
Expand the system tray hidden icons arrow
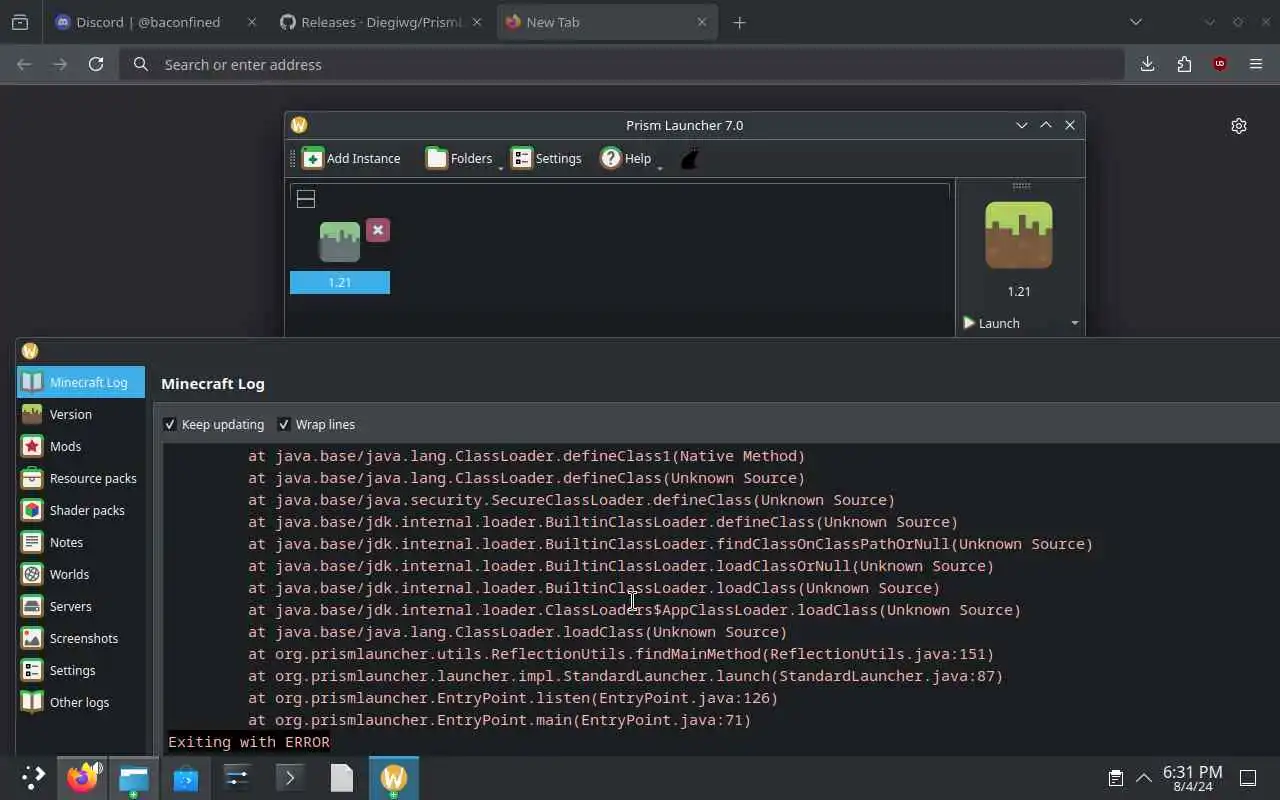coord(1143,777)
